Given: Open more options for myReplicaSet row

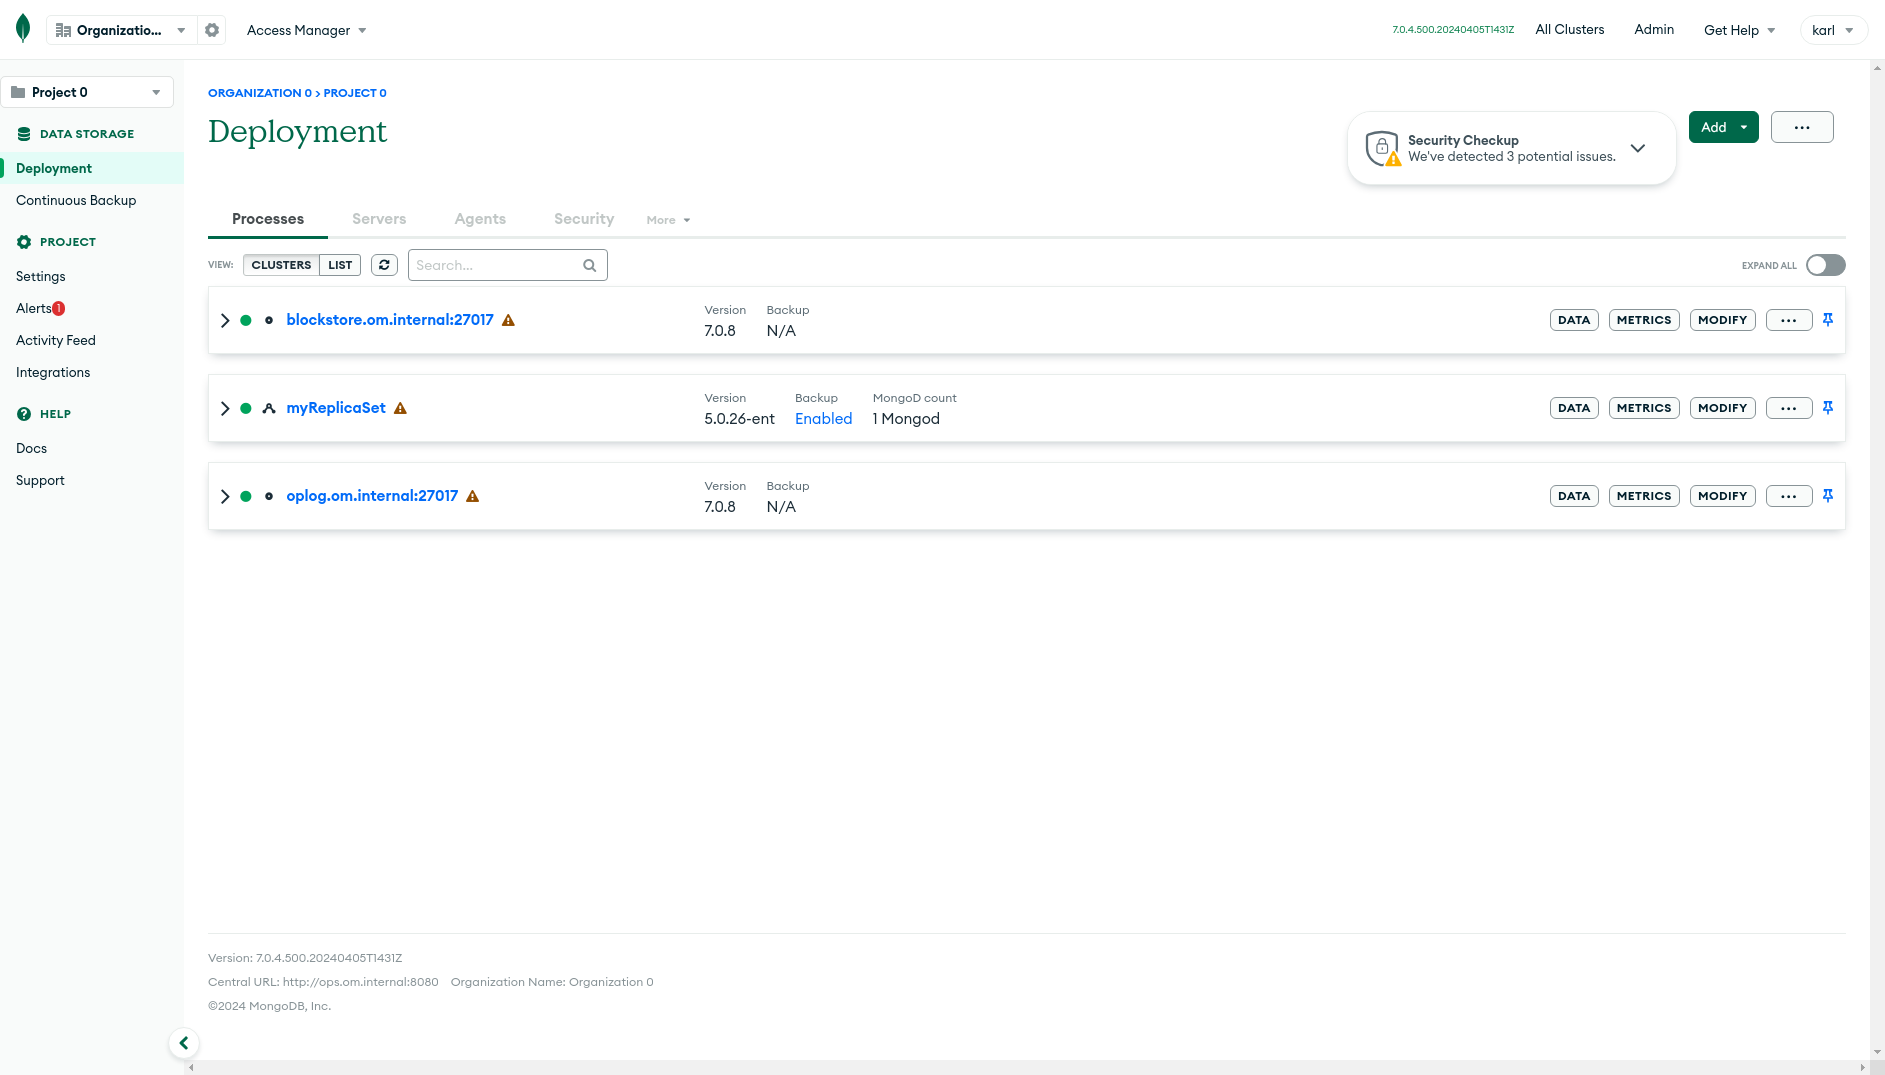Looking at the screenshot, I should (x=1789, y=408).
